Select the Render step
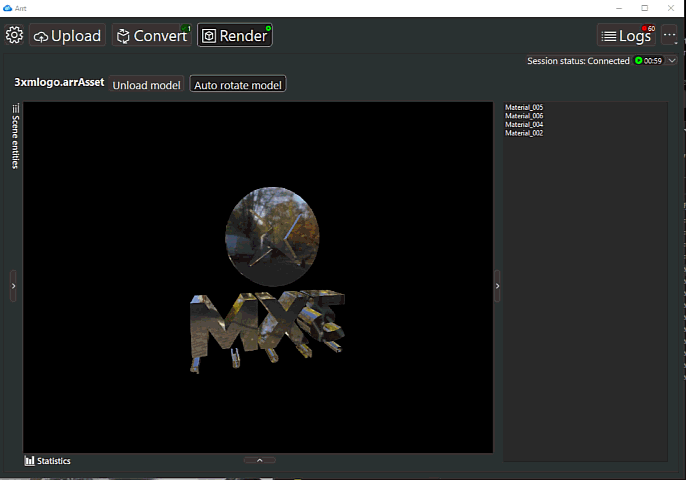Image resolution: width=686 pixels, height=480 pixels. click(234, 36)
